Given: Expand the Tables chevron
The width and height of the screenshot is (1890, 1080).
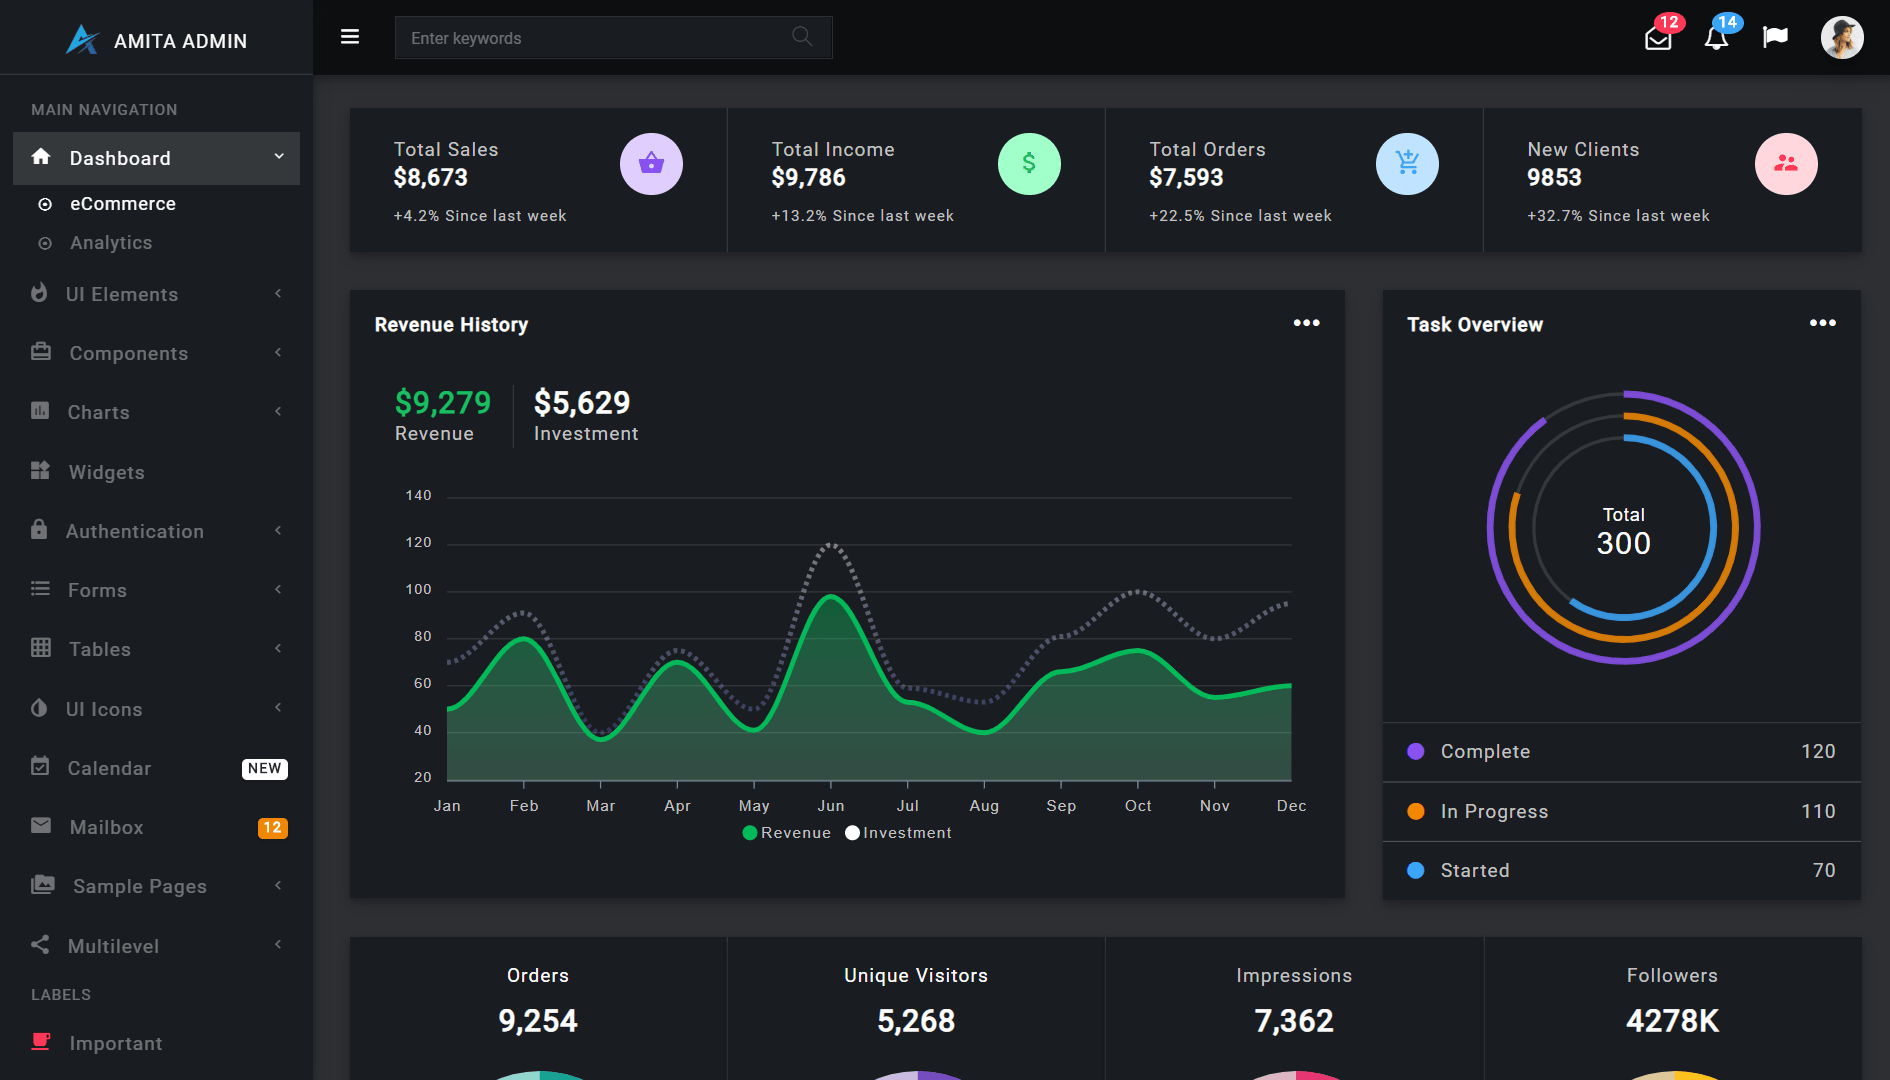Looking at the screenshot, I should tap(278, 648).
